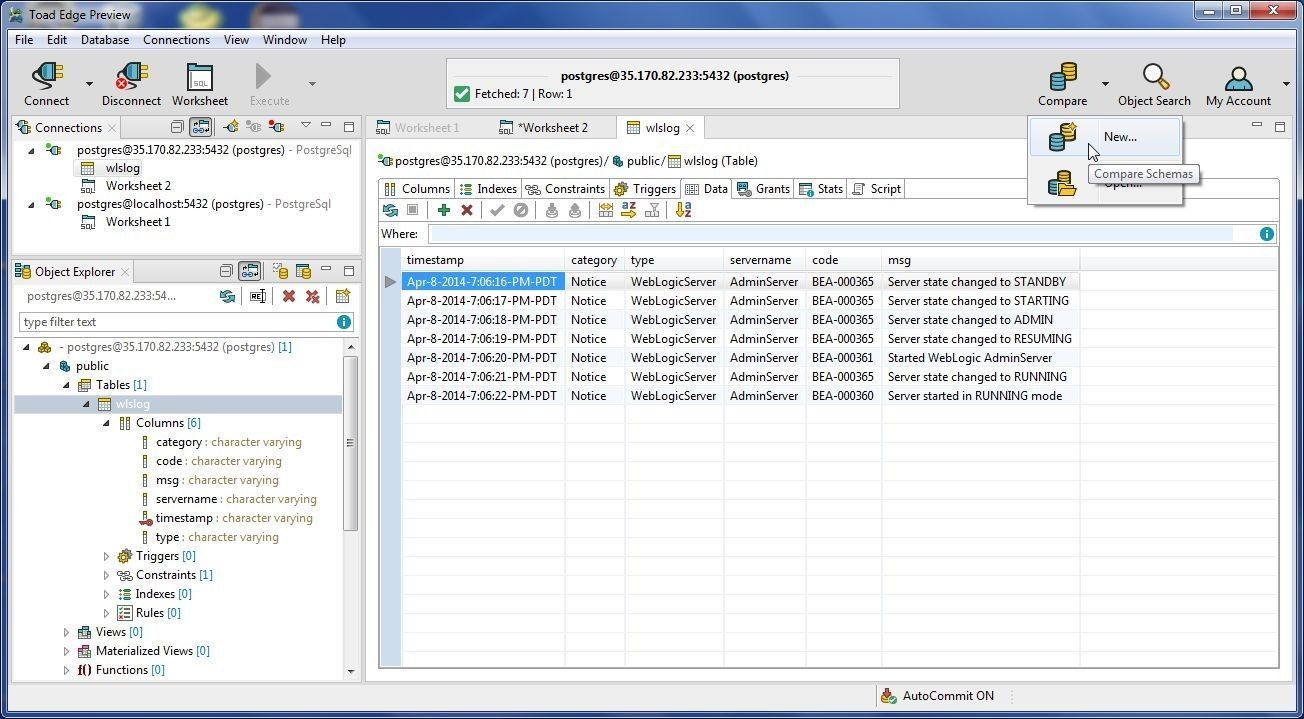Collapse the Columns [6] node
Viewport: 1304px width, 719px height.
tap(106, 423)
